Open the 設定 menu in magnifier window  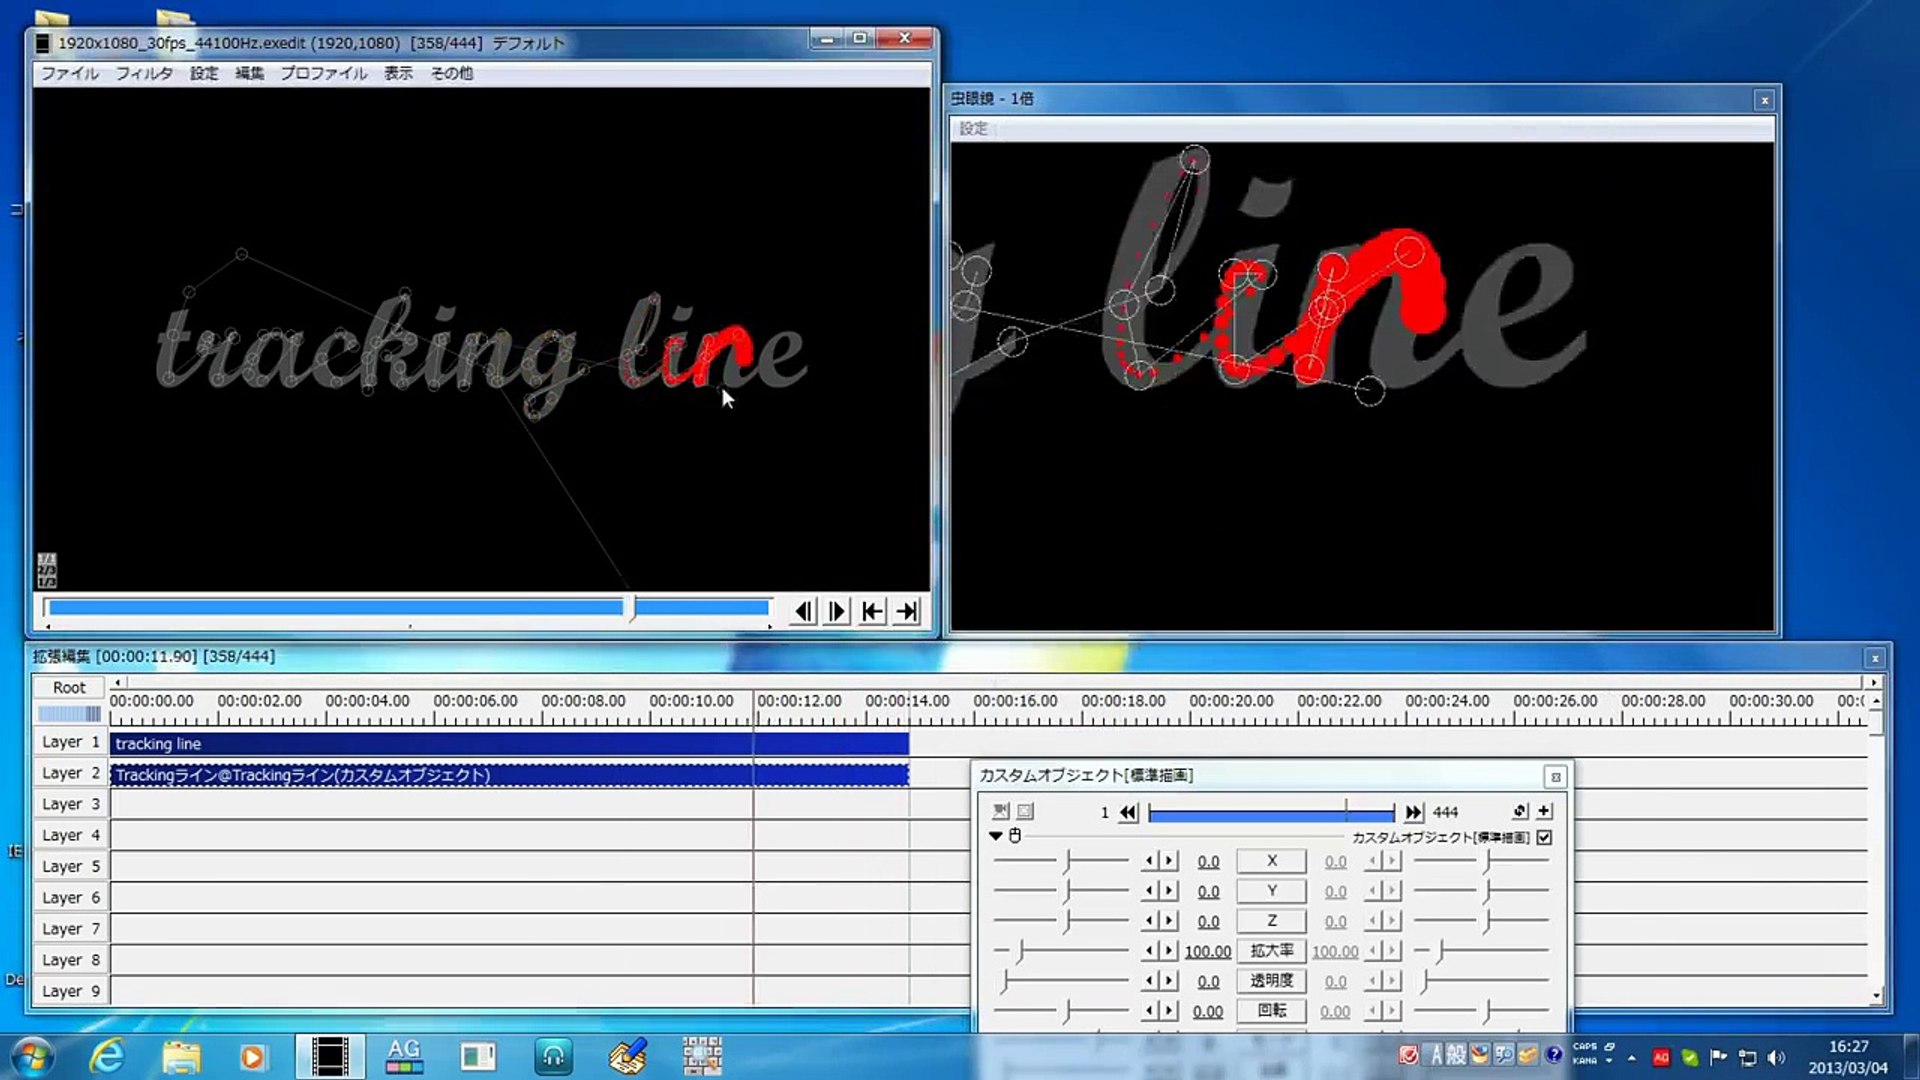(973, 128)
